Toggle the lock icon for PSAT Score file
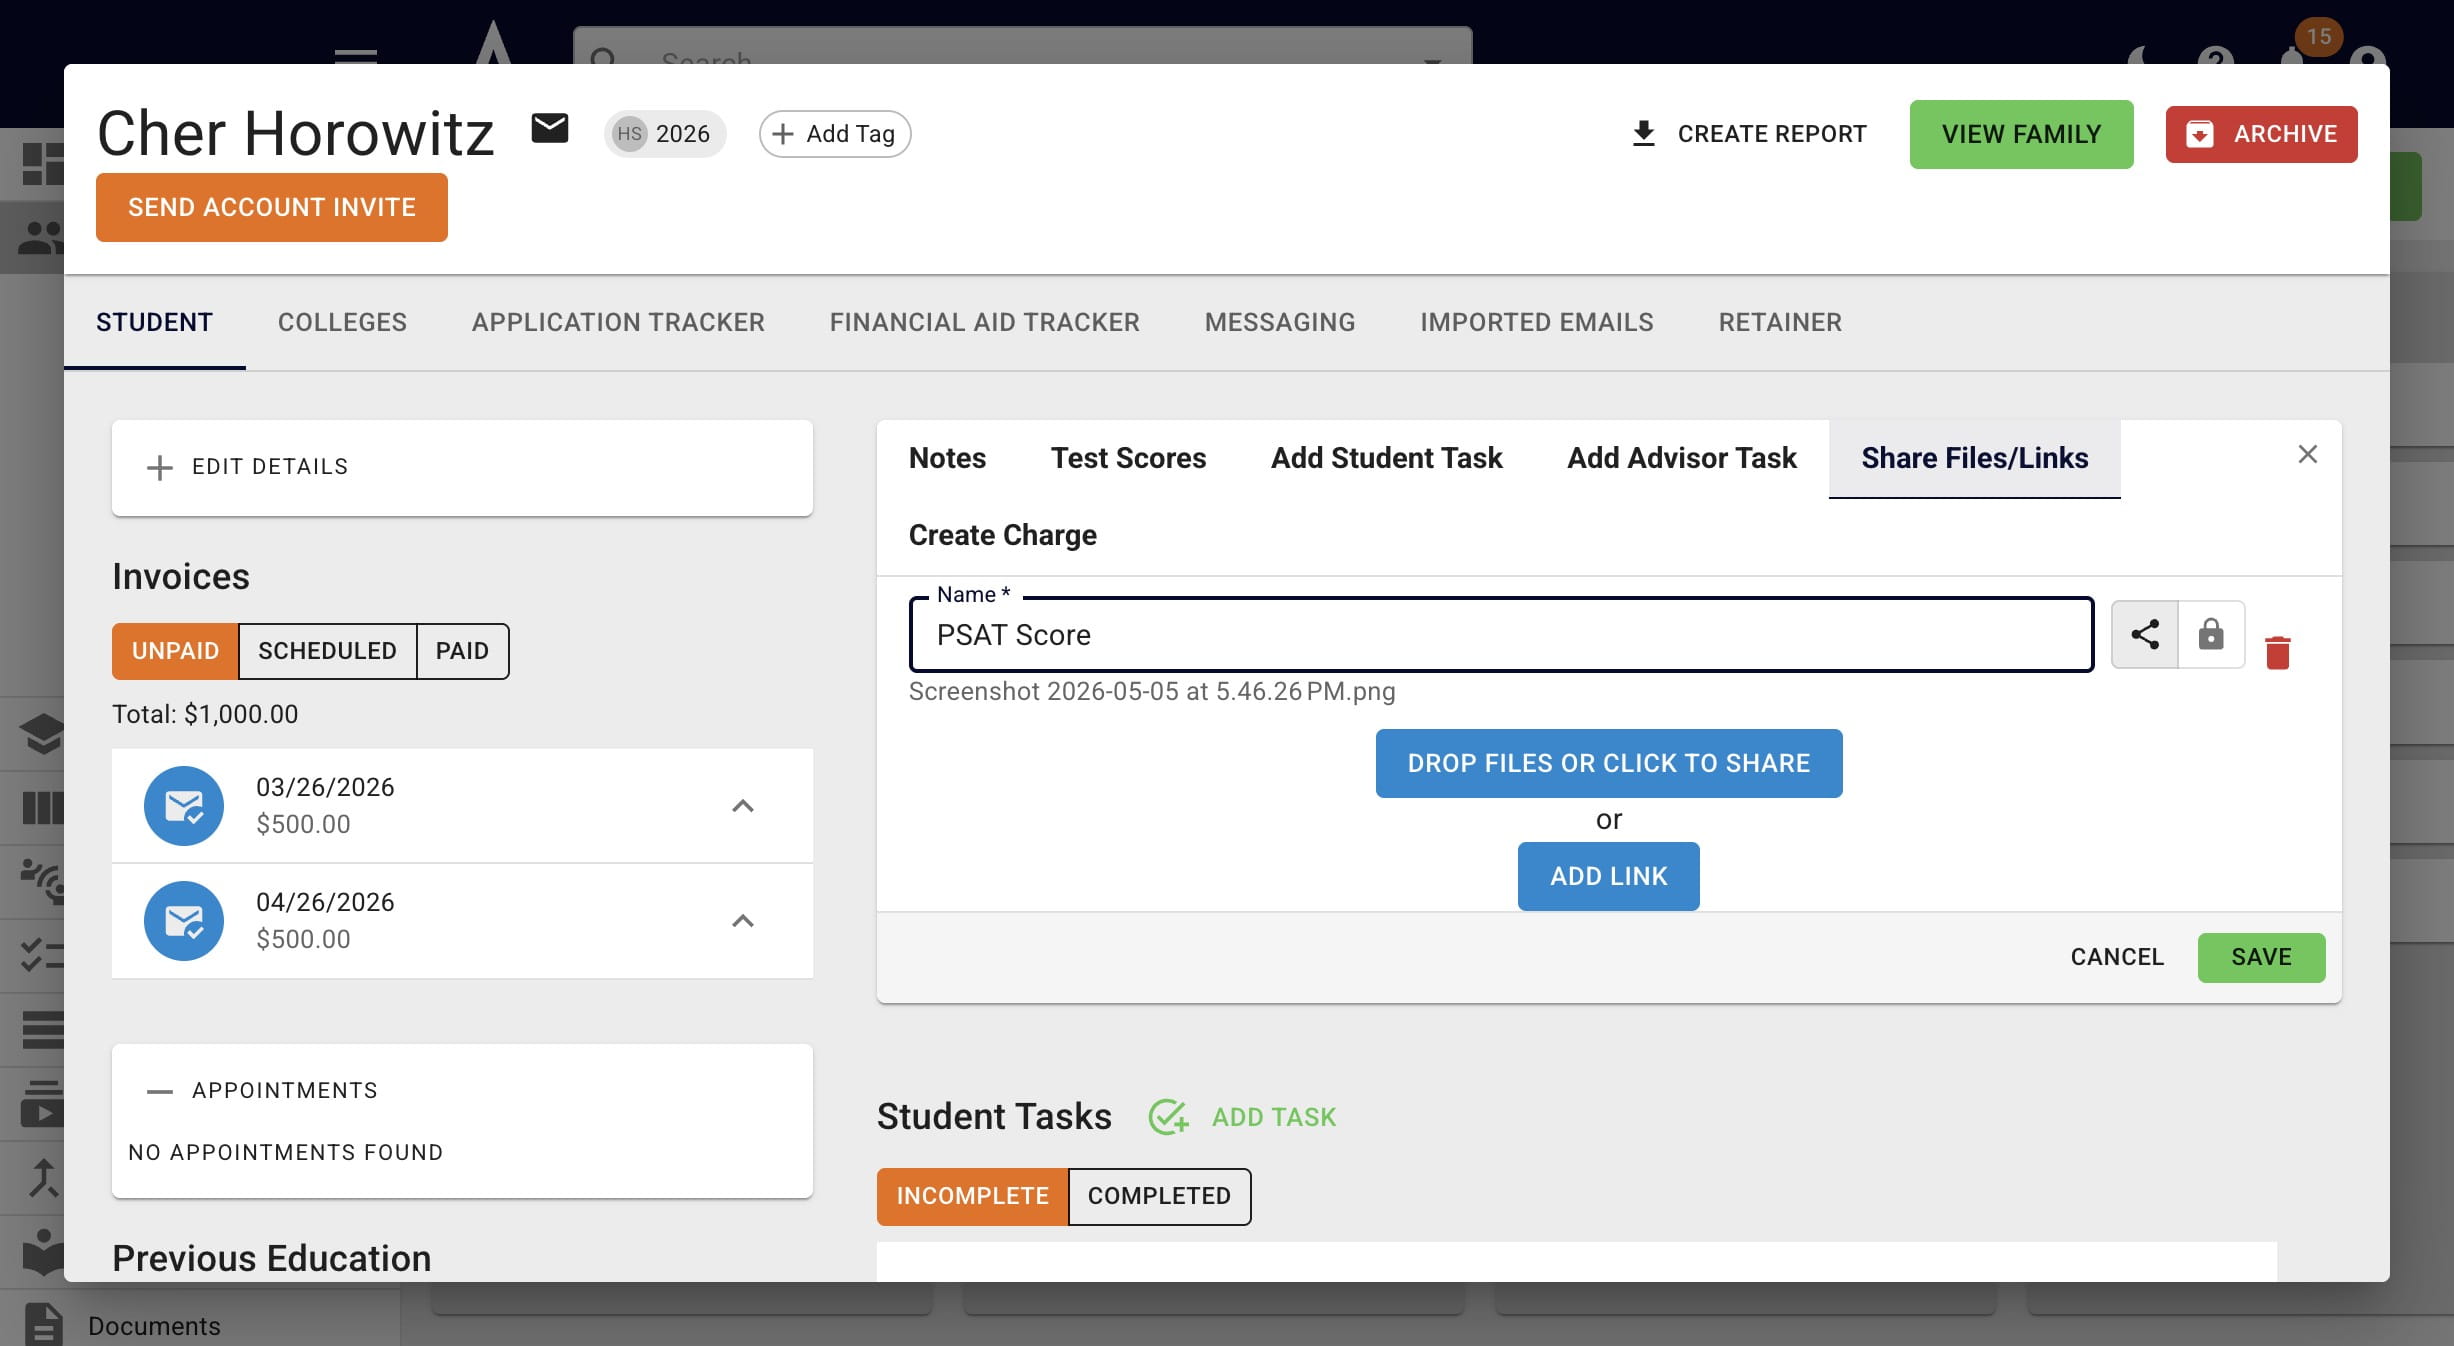Viewport: 2454px width, 1346px height. click(2211, 634)
